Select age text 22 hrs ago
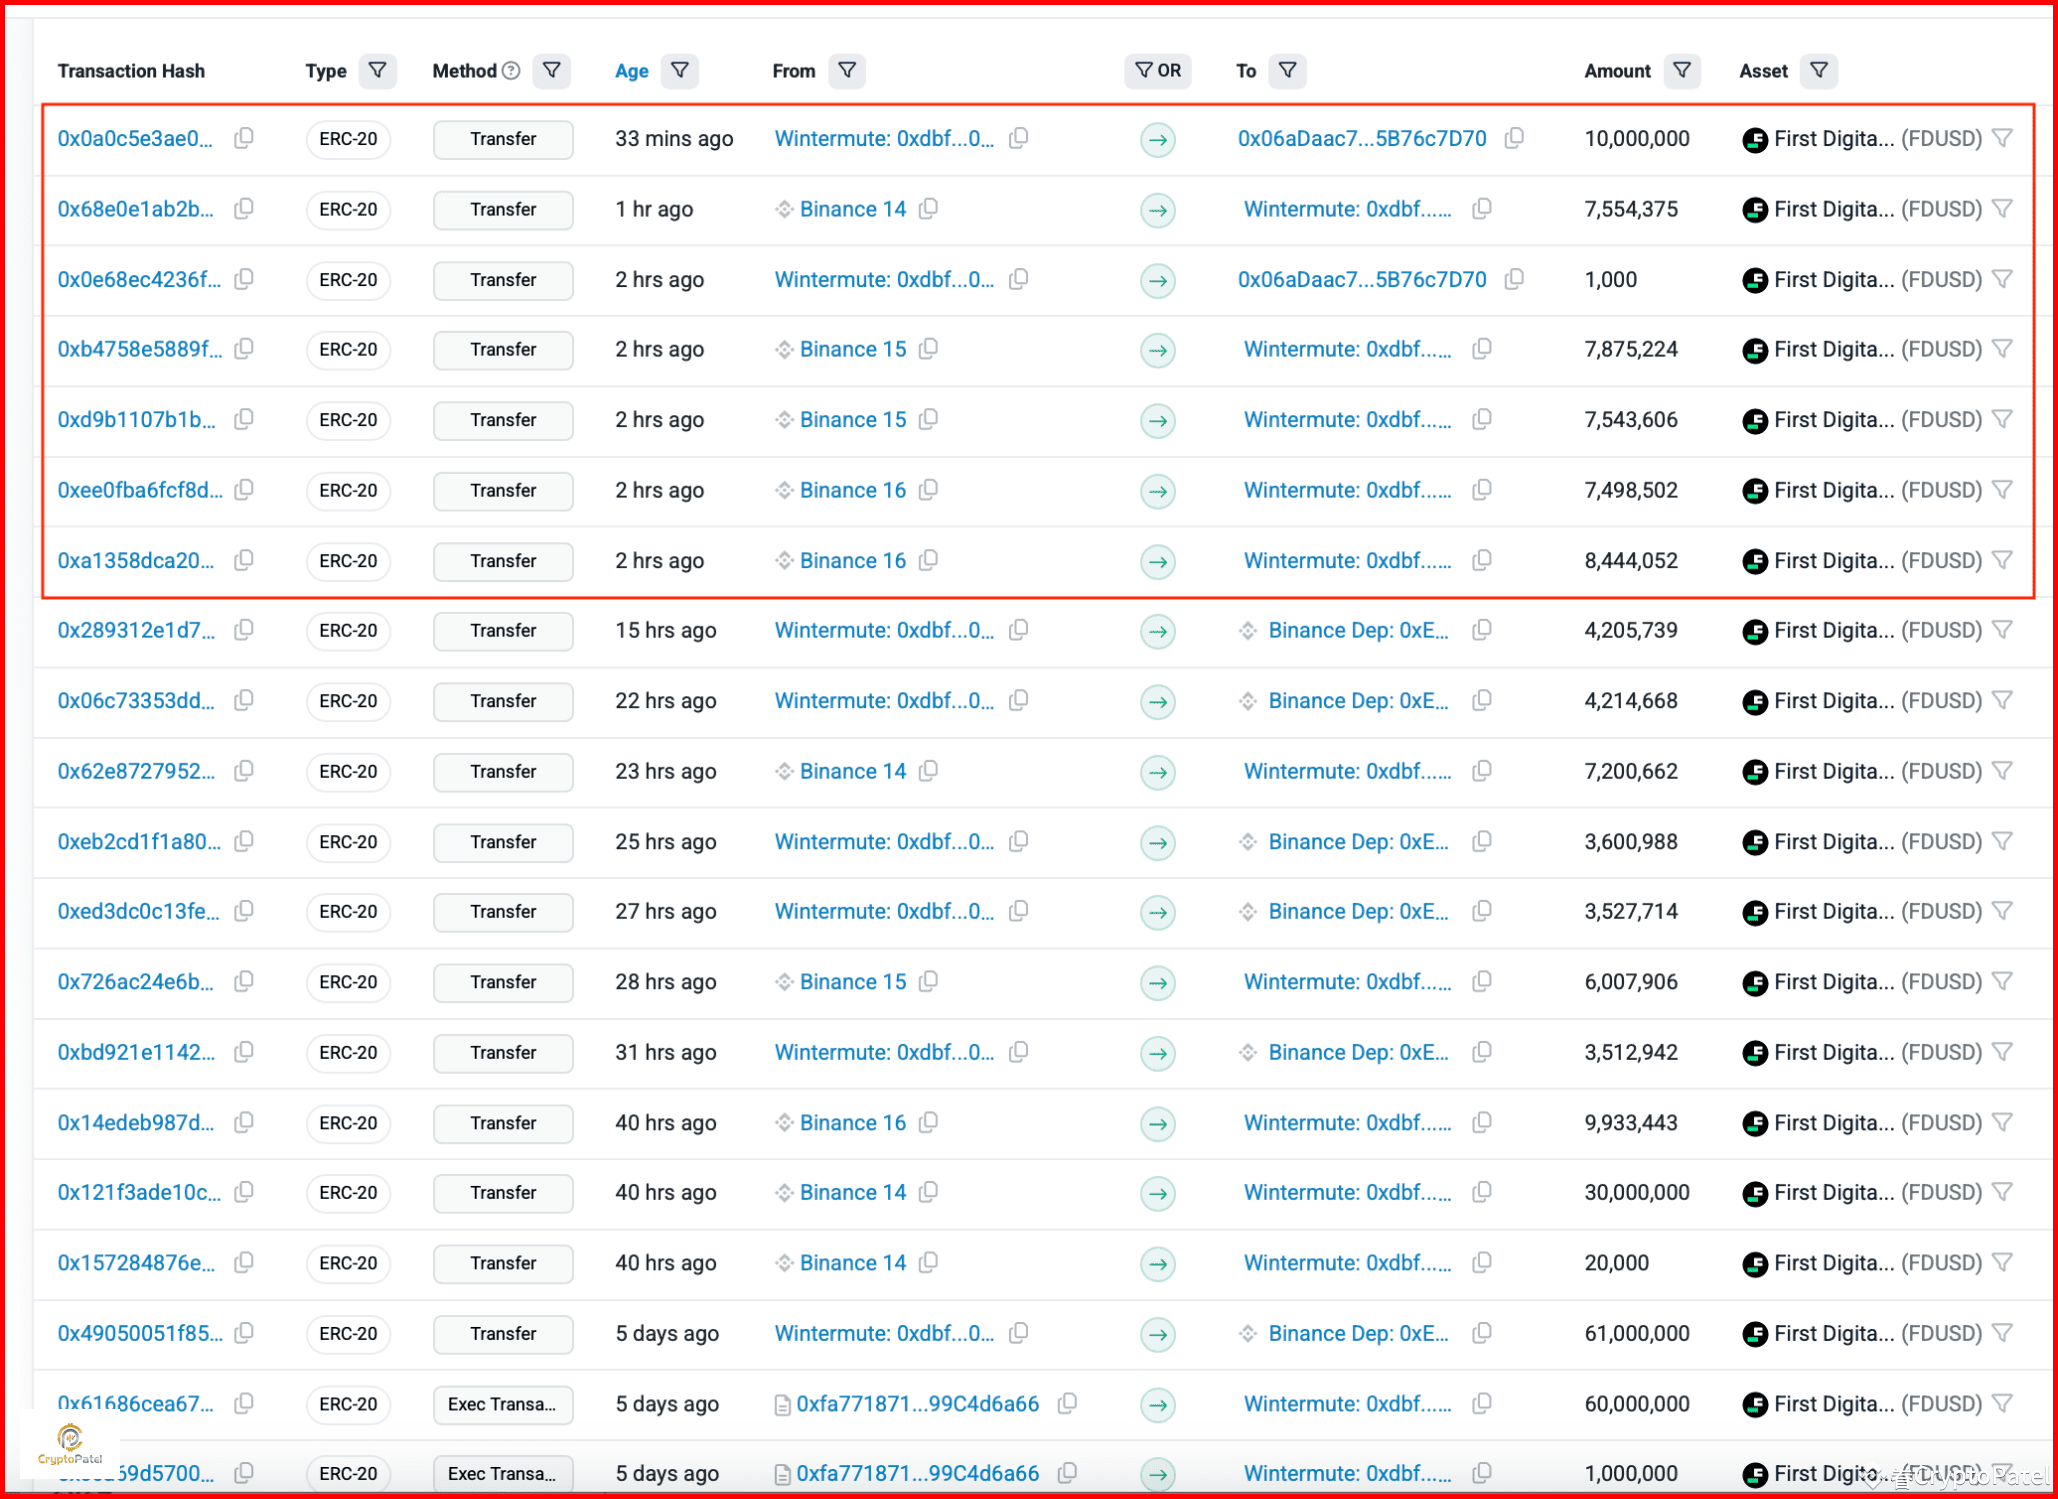Viewport: 2058px width, 1499px height. coord(666,700)
